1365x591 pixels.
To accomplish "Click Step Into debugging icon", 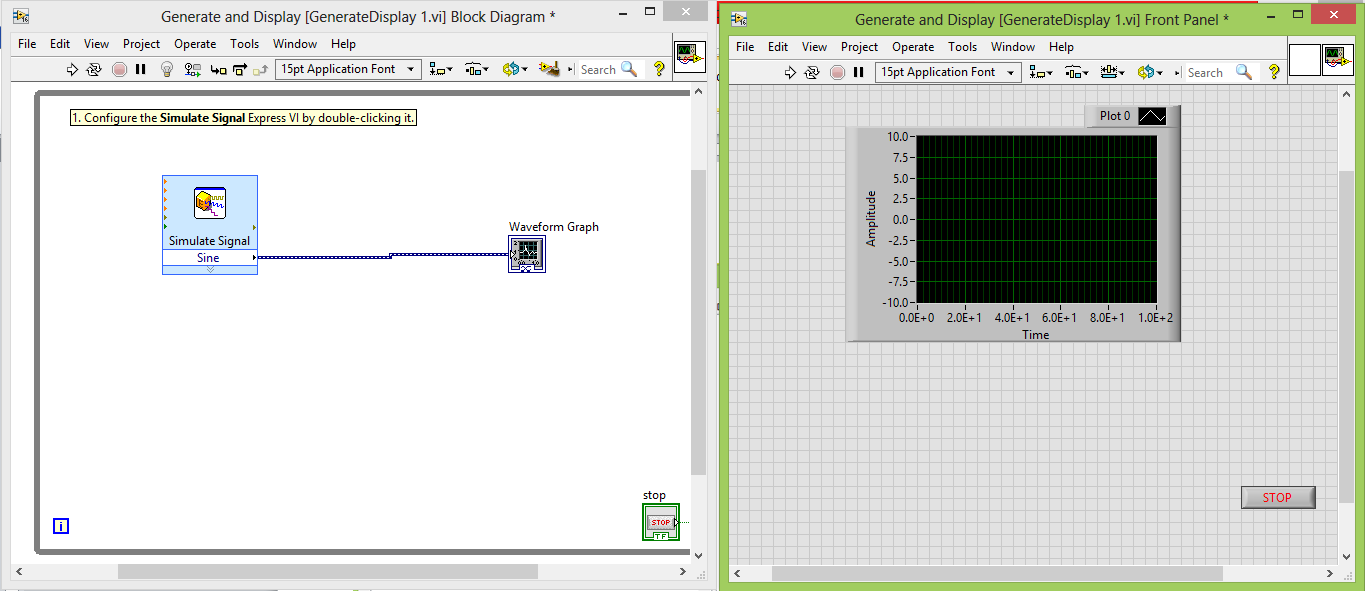I will point(218,69).
